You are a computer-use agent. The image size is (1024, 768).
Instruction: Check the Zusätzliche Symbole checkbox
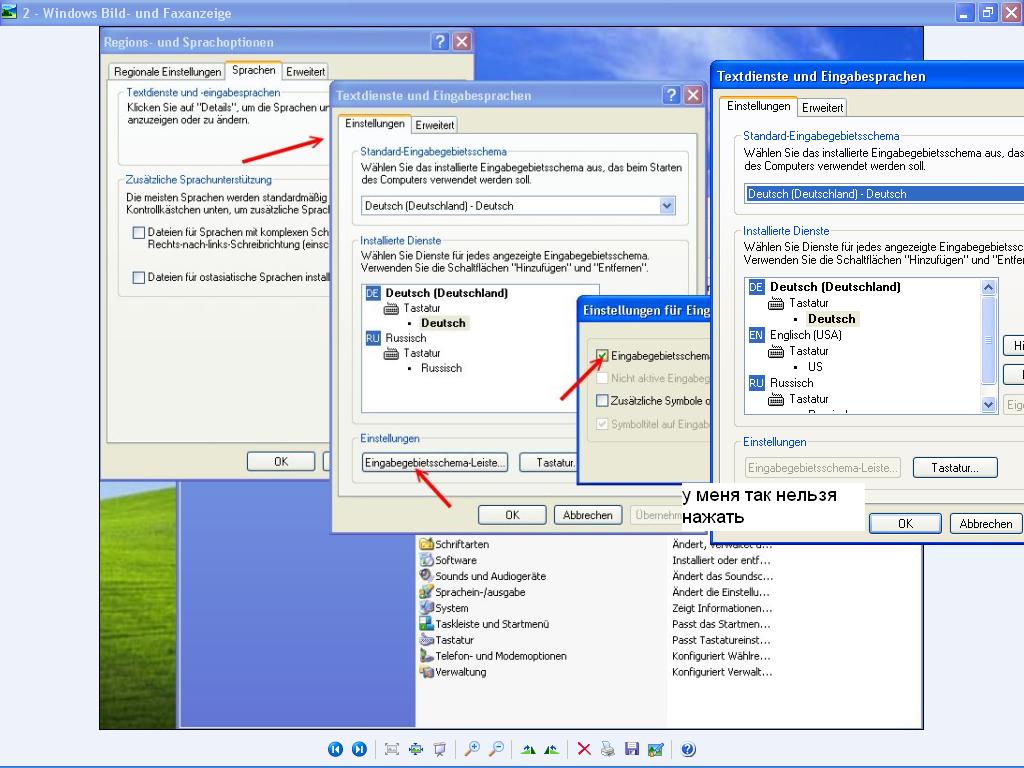602,400
